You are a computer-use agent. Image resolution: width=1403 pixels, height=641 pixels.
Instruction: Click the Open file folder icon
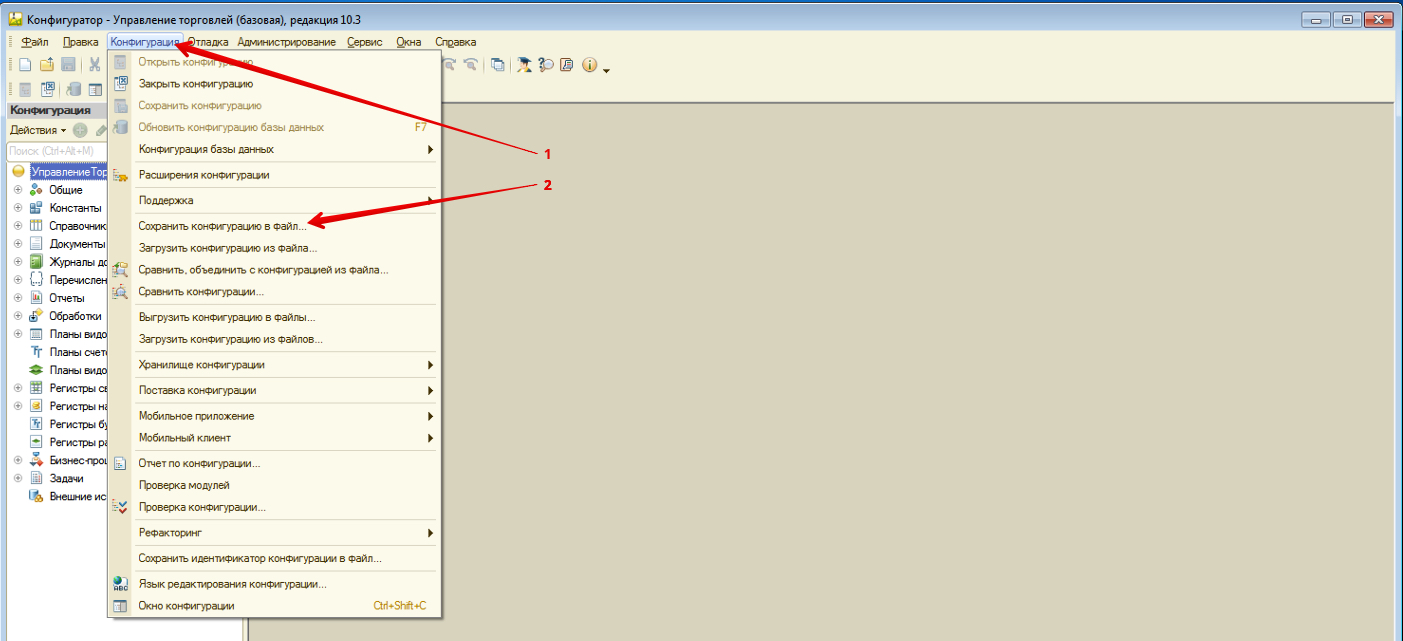(x=46, y=65)
